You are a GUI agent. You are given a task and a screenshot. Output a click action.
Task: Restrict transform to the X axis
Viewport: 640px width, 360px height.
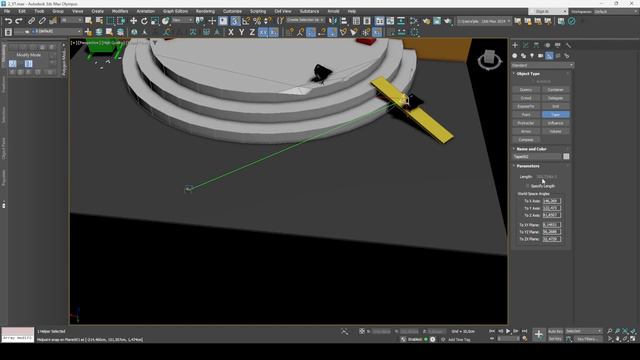pyautogui.click(x=231, y=32)
